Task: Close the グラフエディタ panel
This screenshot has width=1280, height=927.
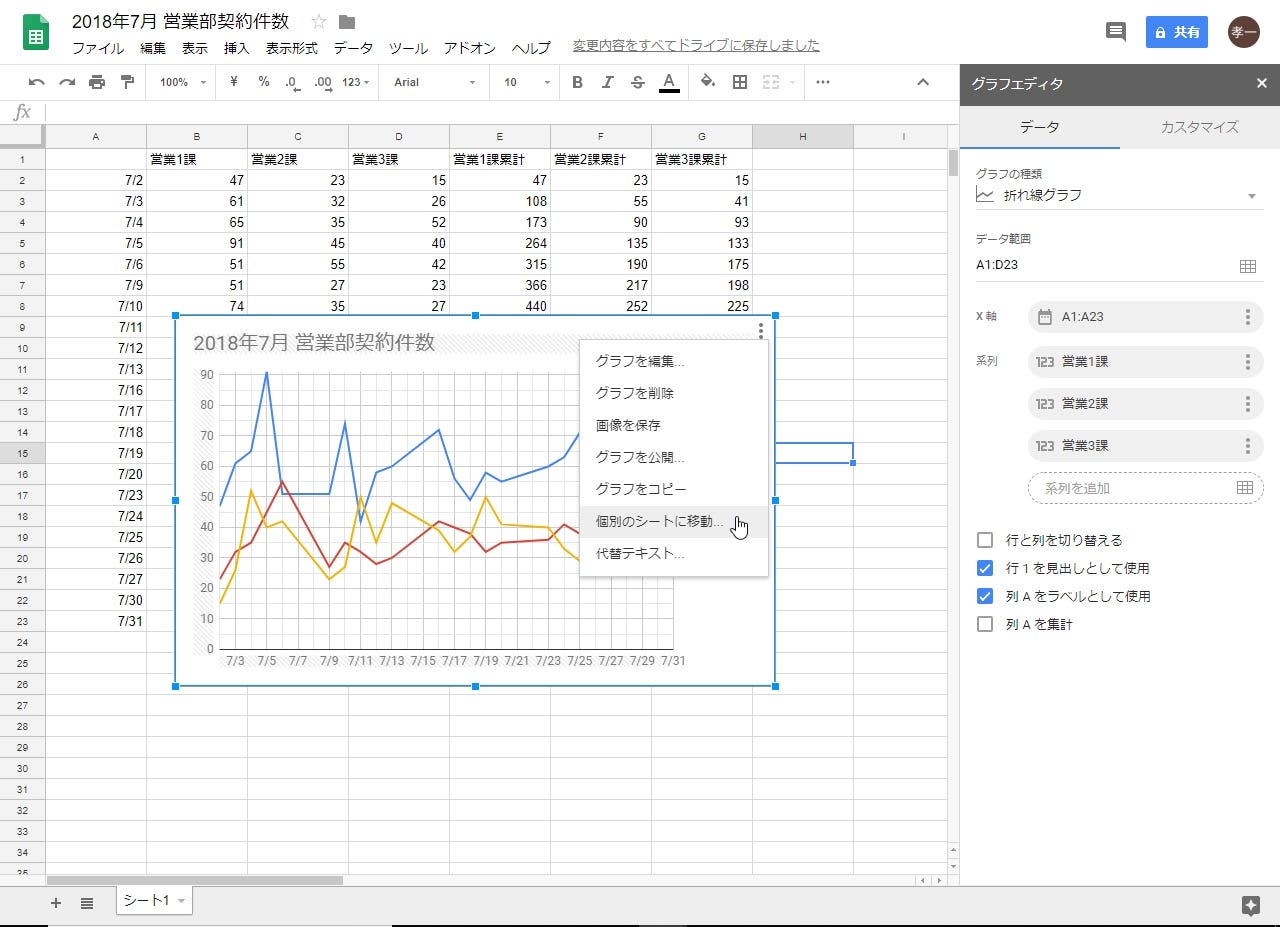Action: tap(1262, 84)
